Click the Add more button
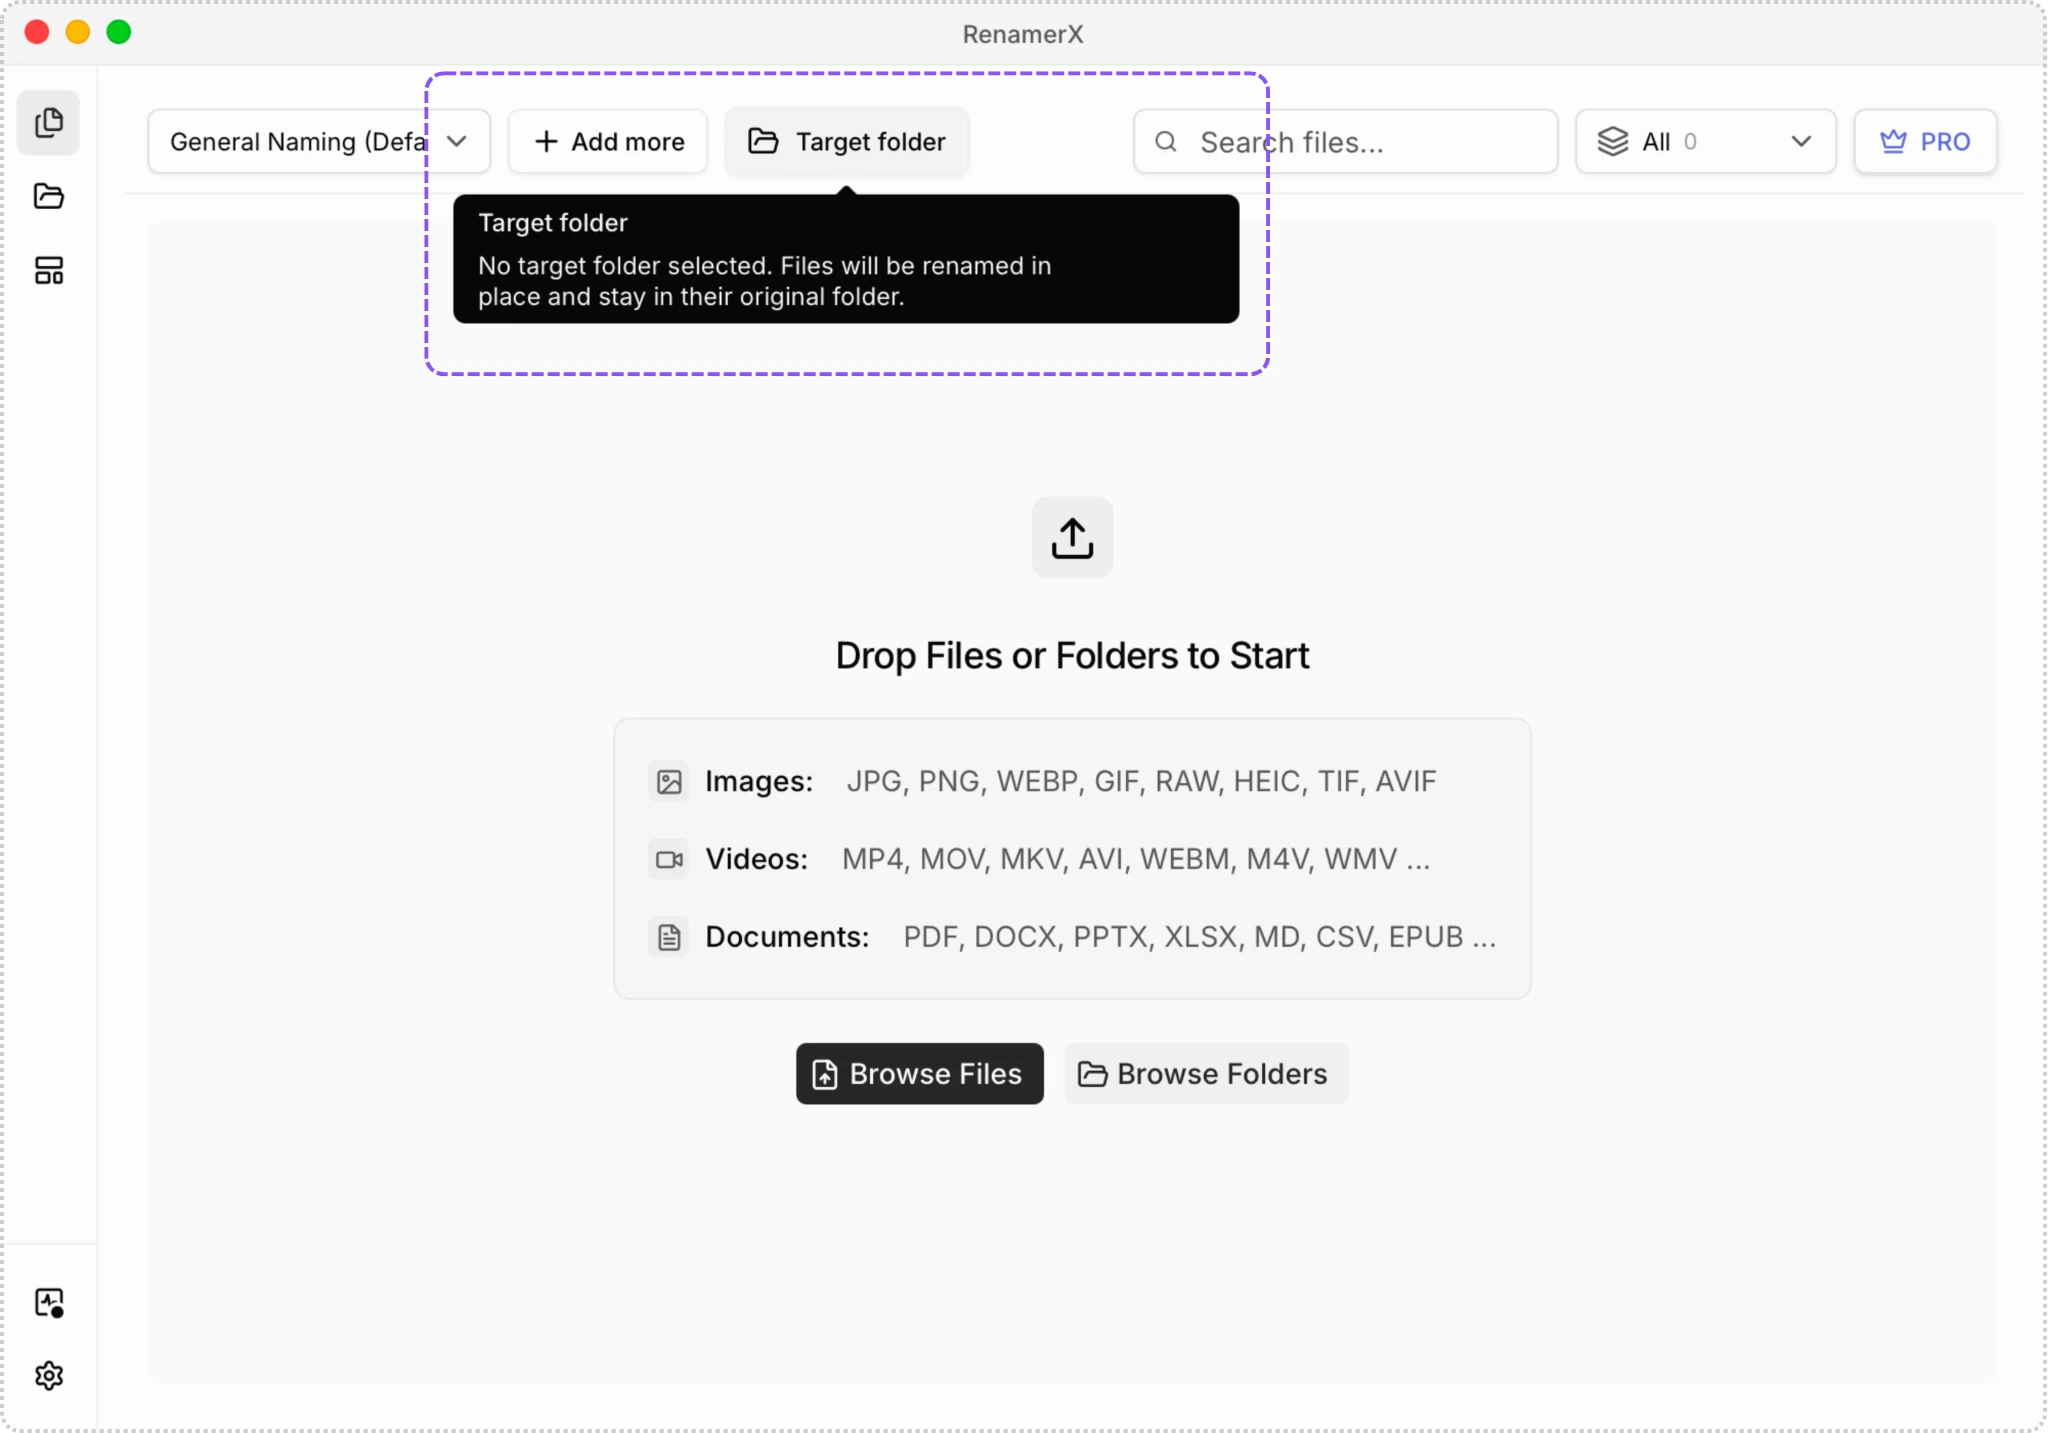This screenshot has height=1433, width=2048. click(608, 142)
